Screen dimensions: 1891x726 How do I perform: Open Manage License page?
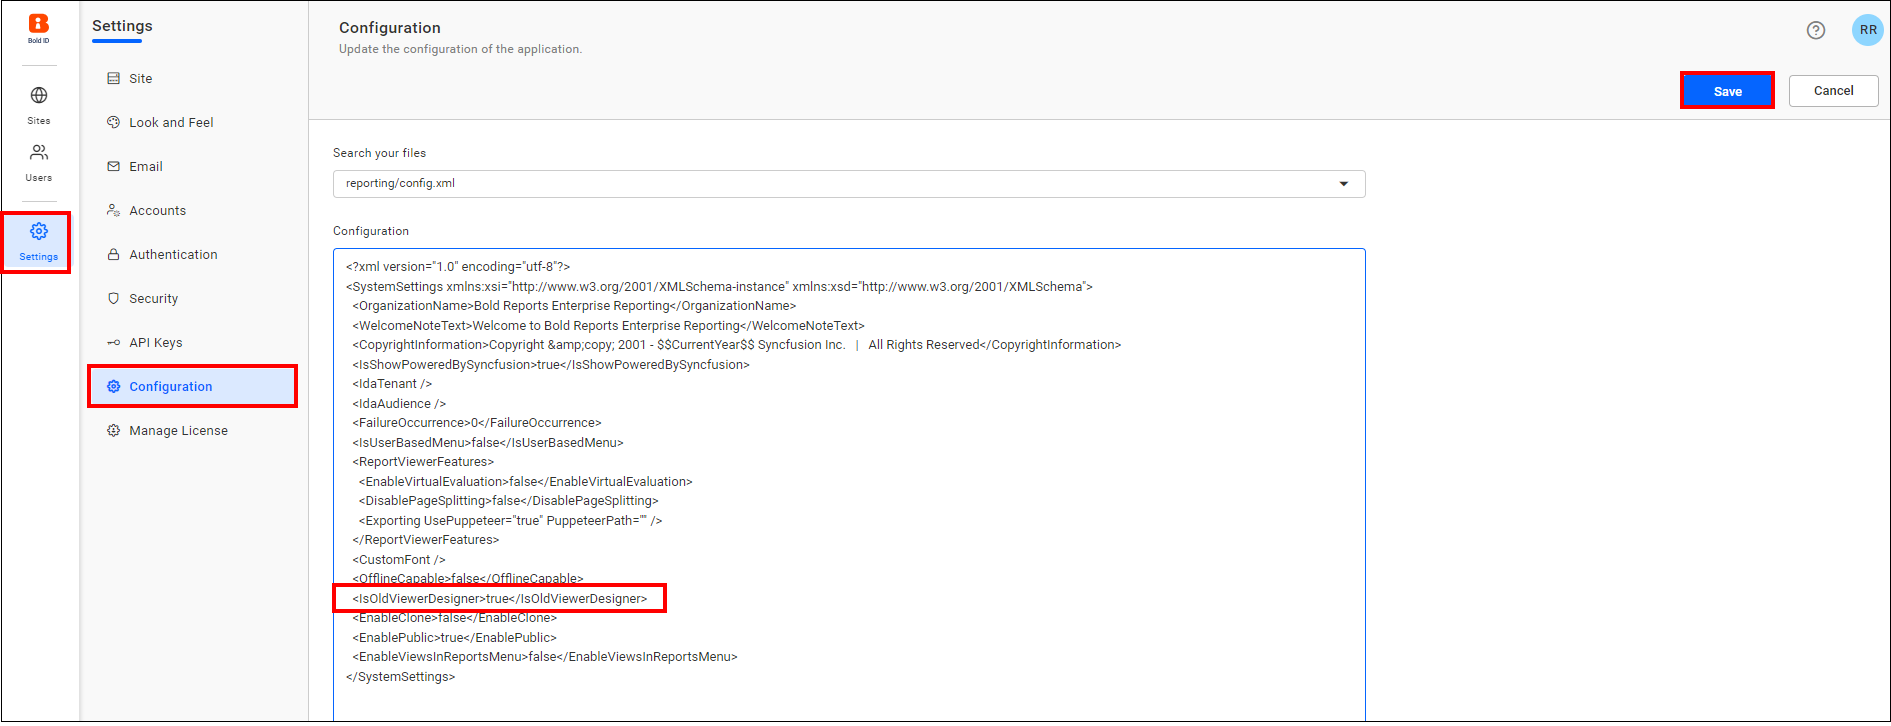[193, 430]
